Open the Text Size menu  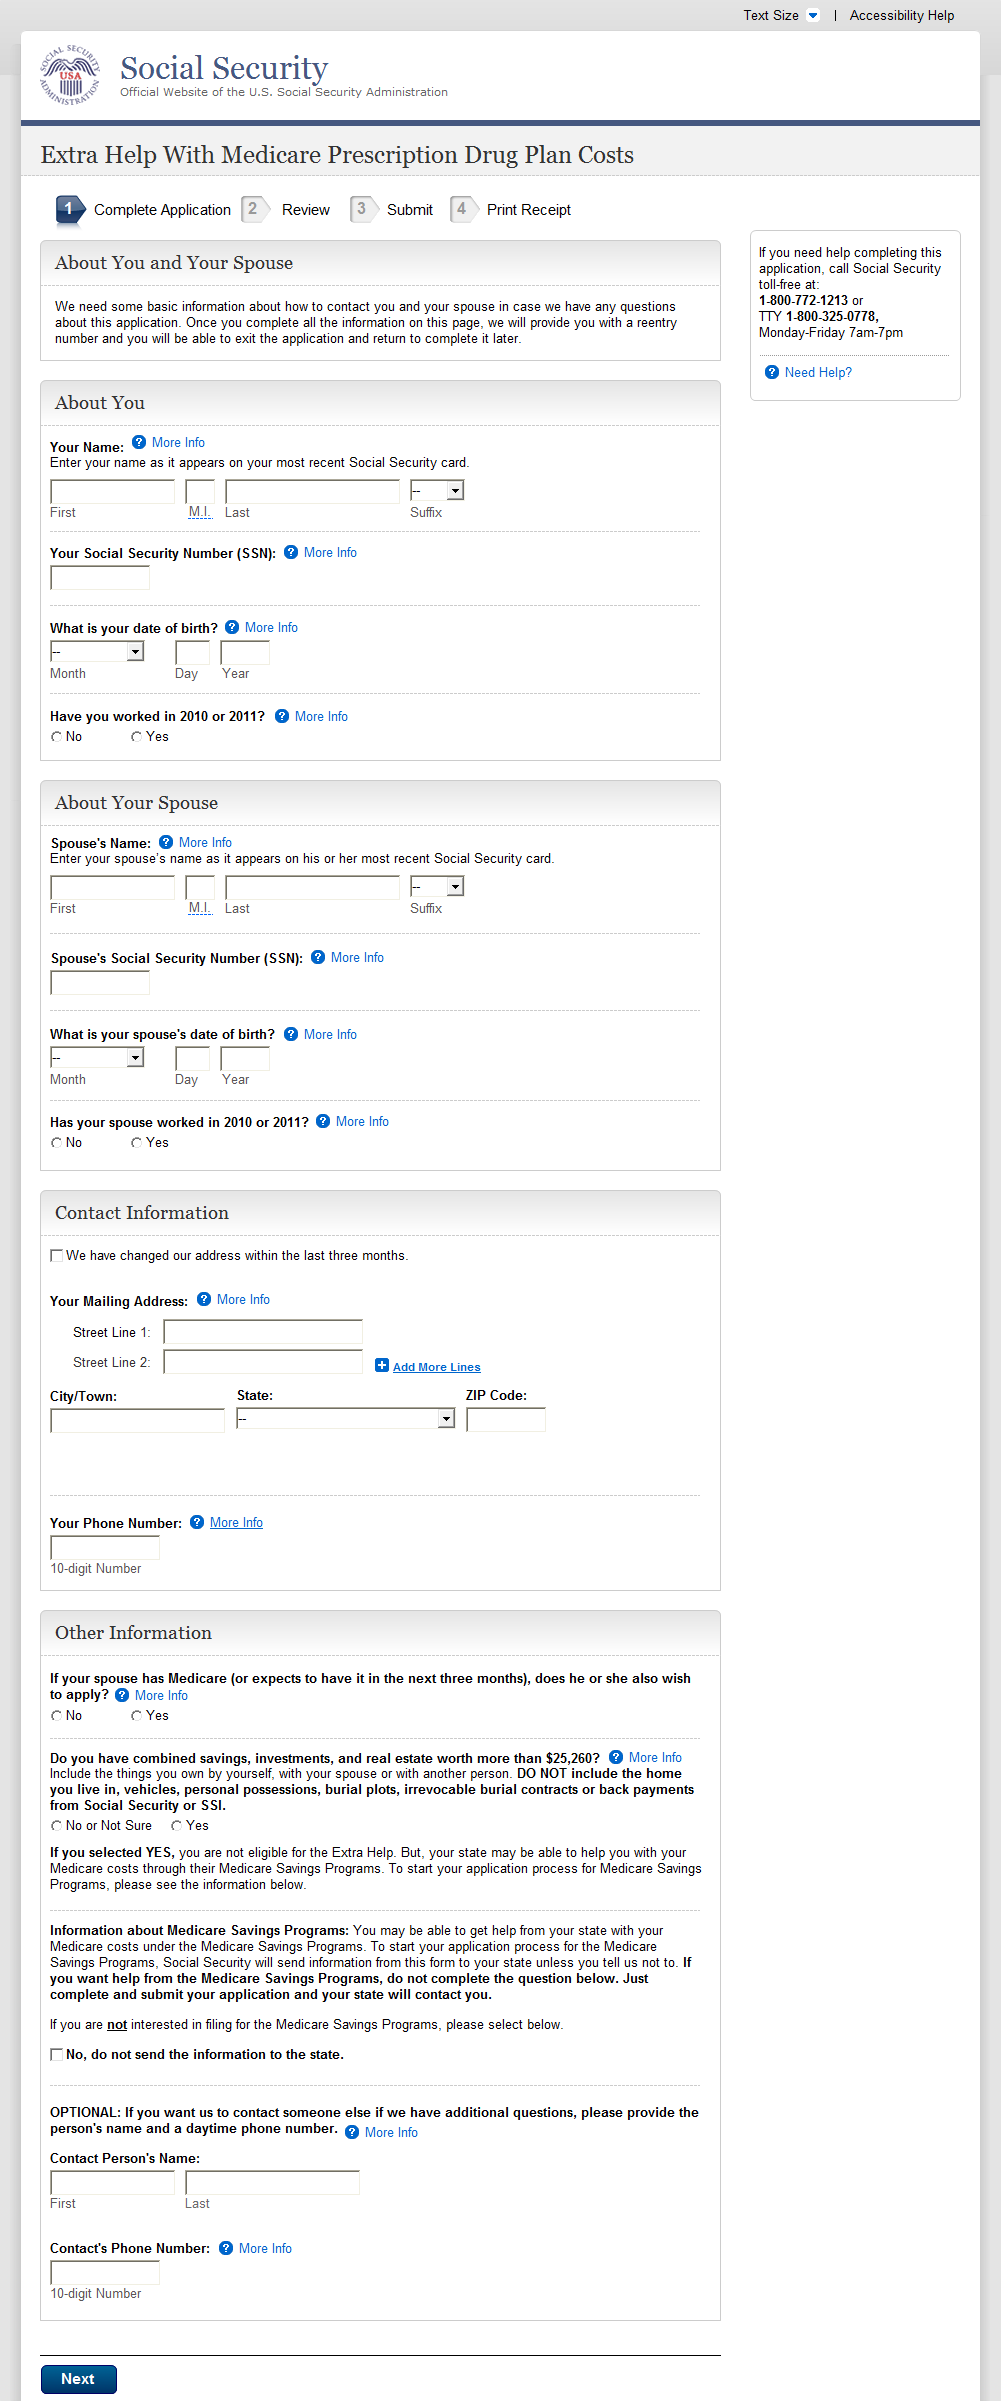pos(781,15)
